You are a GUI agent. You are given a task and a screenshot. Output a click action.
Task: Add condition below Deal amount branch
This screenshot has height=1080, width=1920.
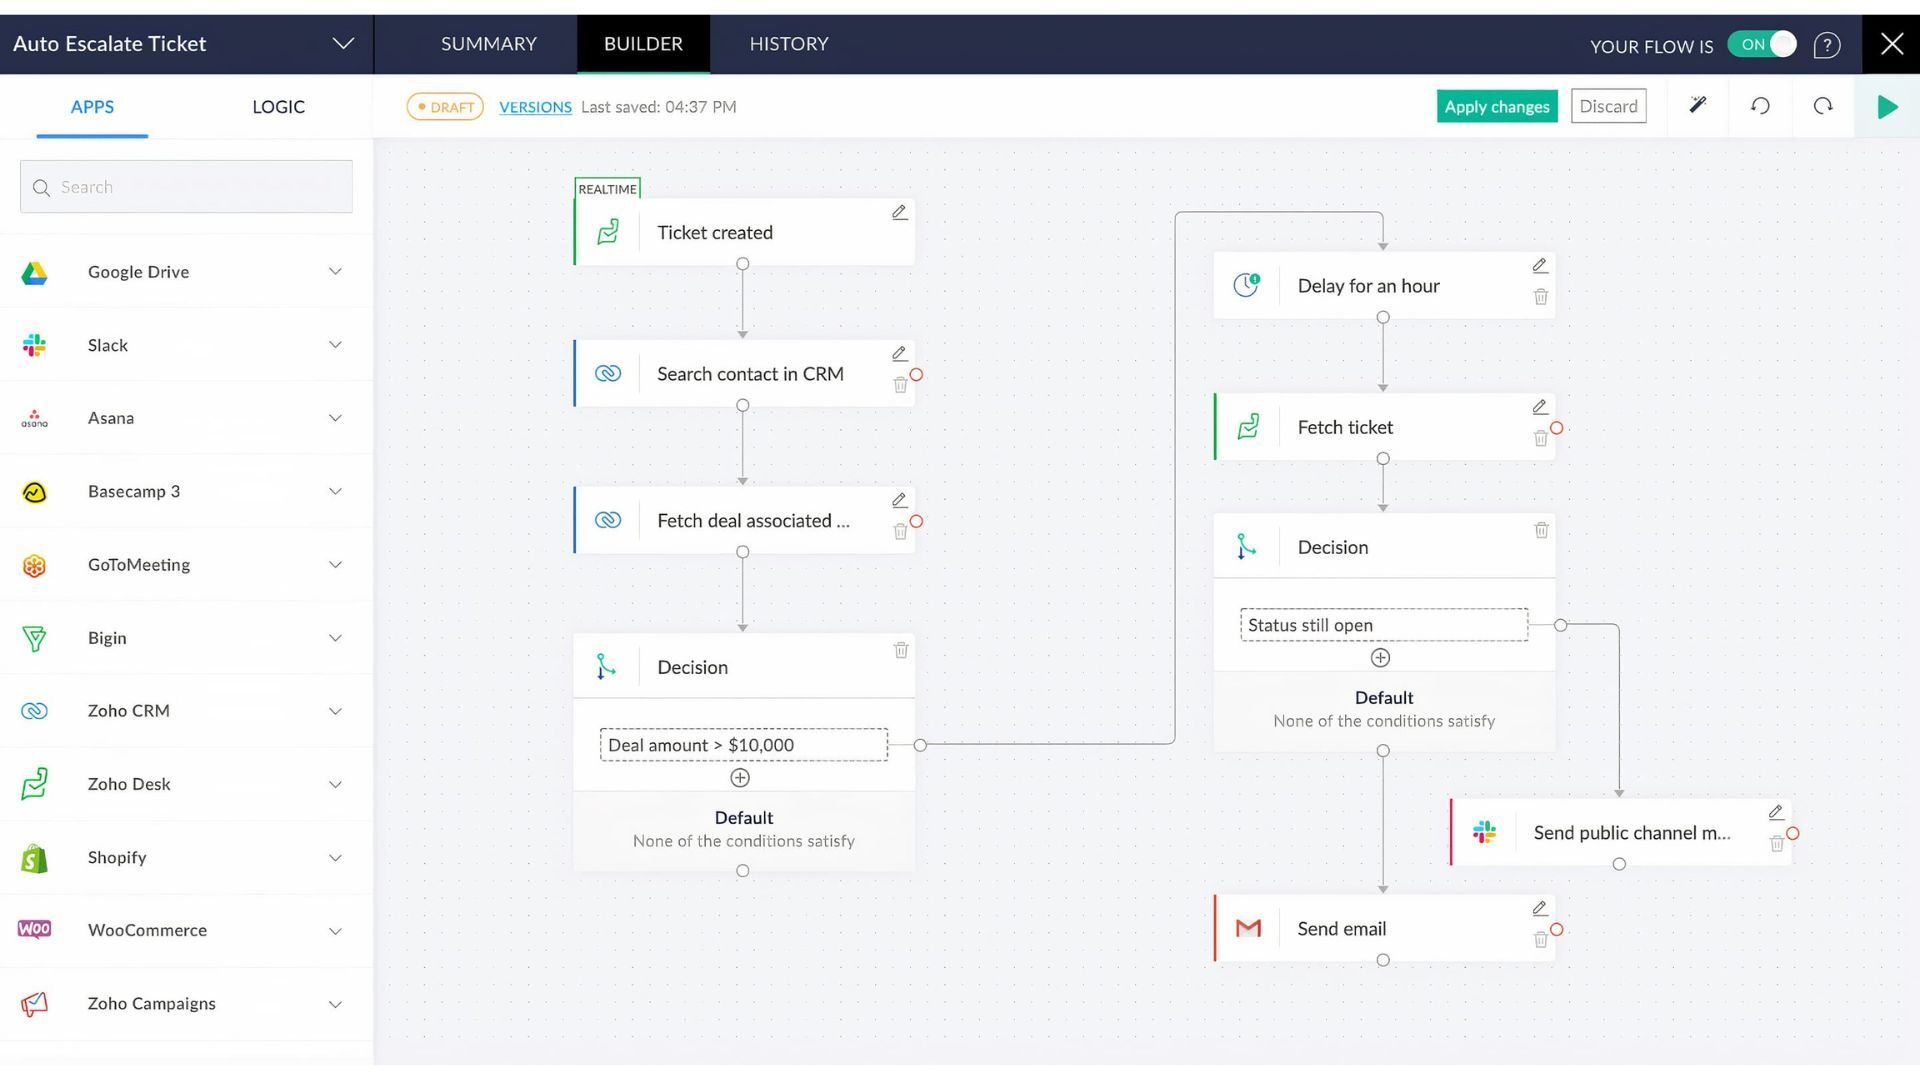(740, 778)
